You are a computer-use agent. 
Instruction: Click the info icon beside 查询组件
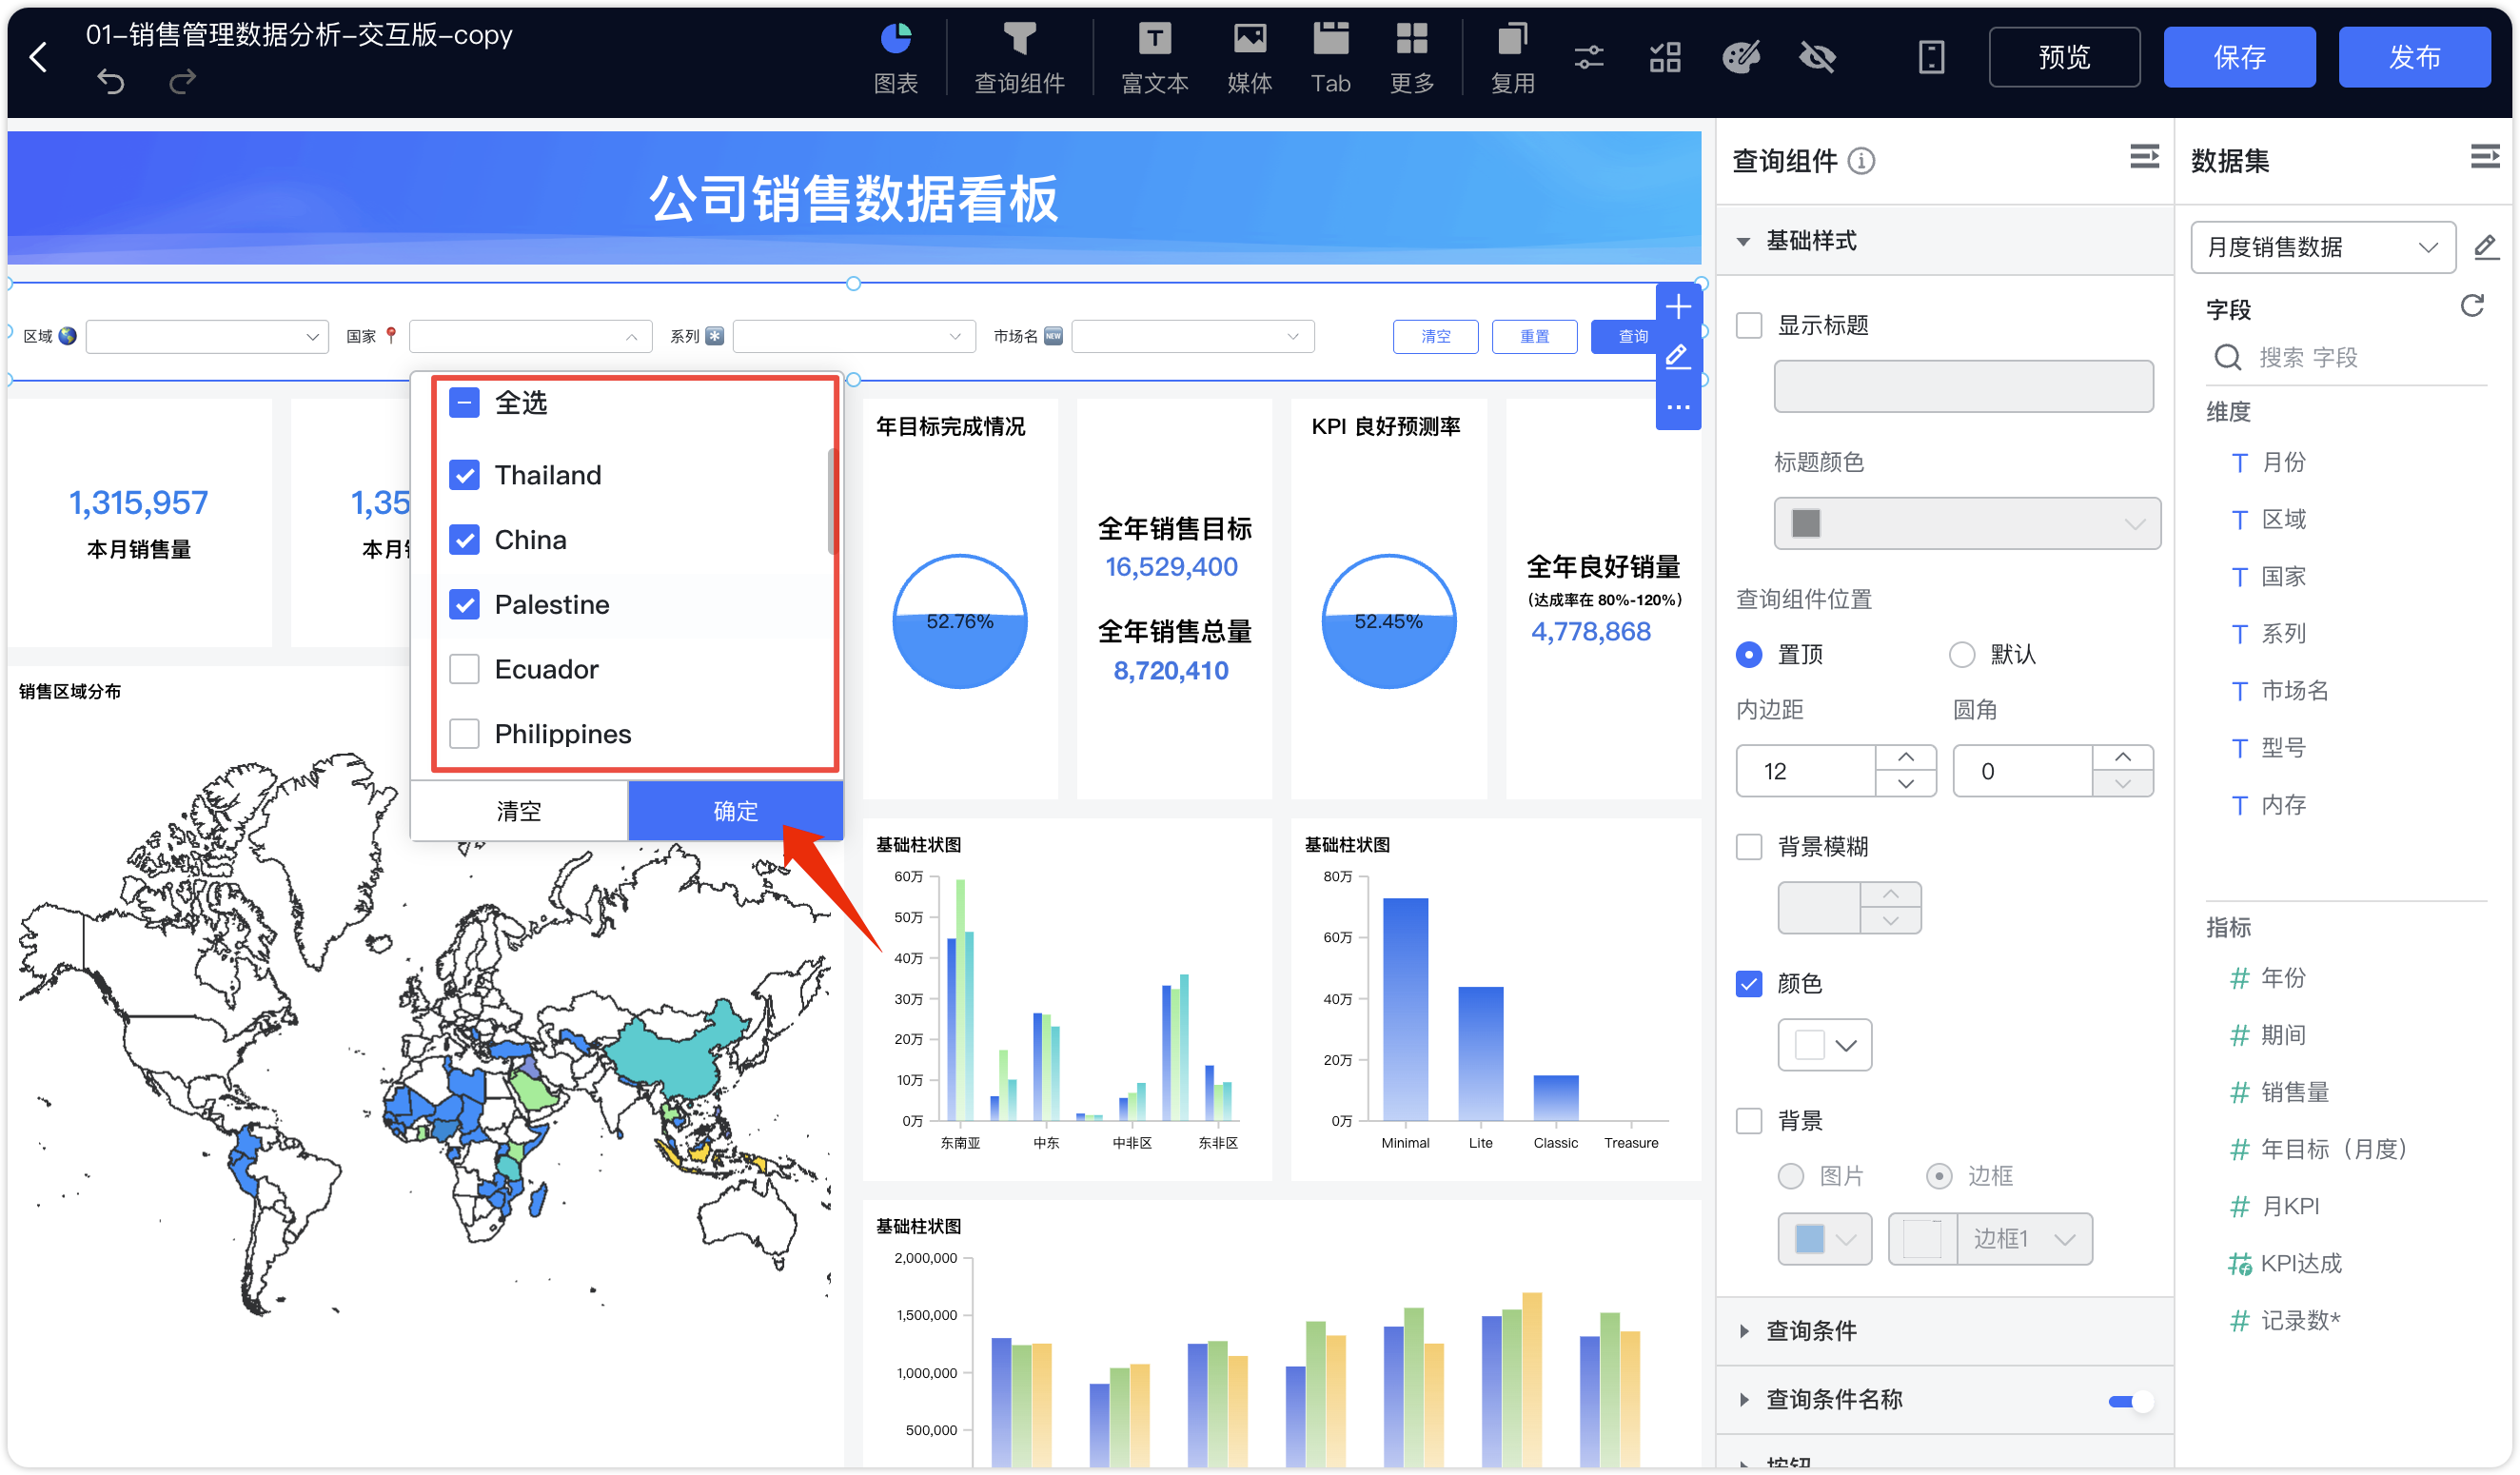point(1860,160)
